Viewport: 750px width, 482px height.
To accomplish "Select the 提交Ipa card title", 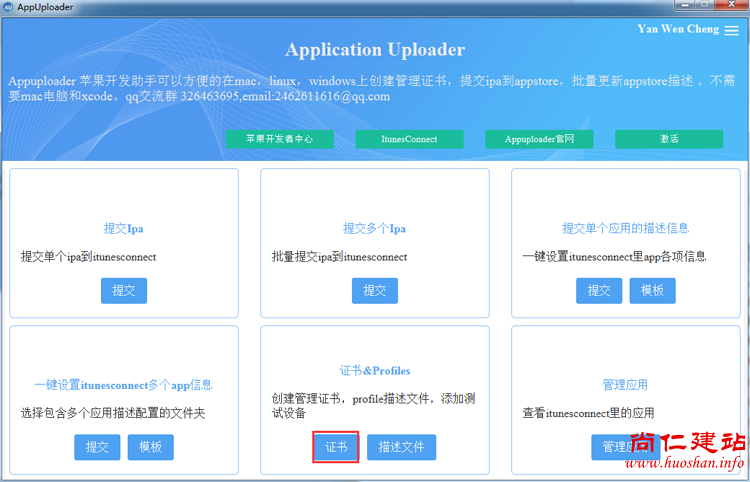I will (x=124, y=228).
